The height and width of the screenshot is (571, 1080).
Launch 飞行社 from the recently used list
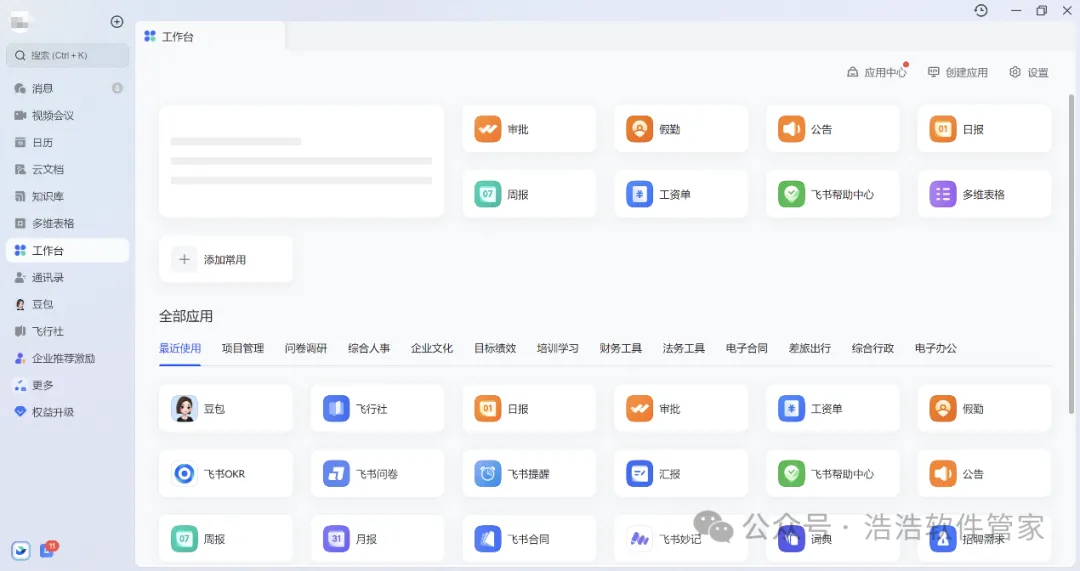click(x=377, y=408)
